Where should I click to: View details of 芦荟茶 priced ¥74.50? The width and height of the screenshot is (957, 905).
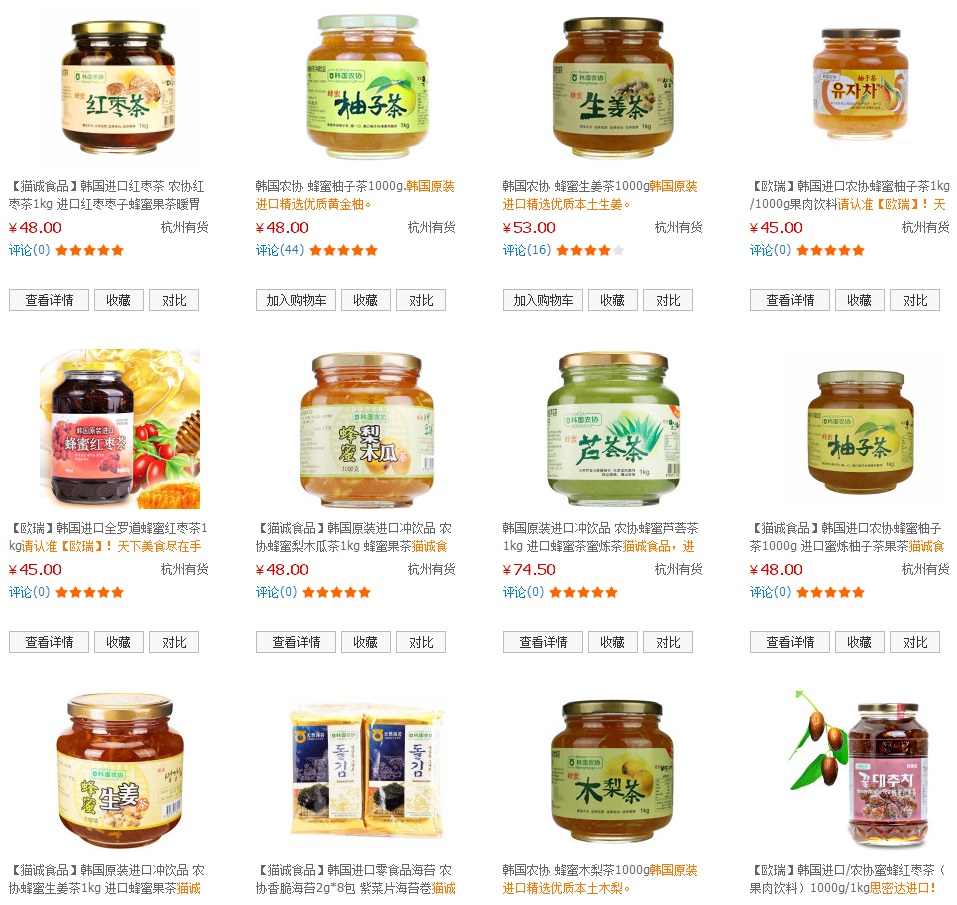click(543, 642)
